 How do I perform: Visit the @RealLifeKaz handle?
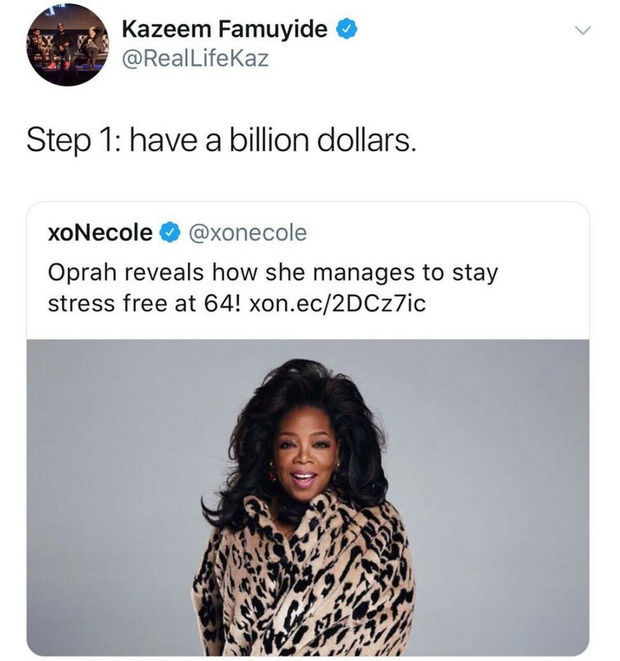(195, 58)
